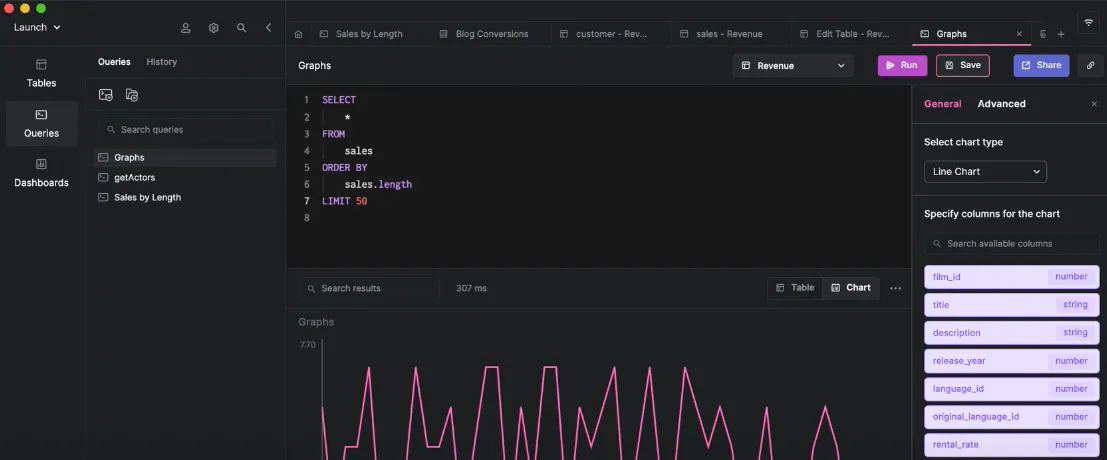Switch results view to Chart
Screen dimensions: 1107x460
point(850,288)
